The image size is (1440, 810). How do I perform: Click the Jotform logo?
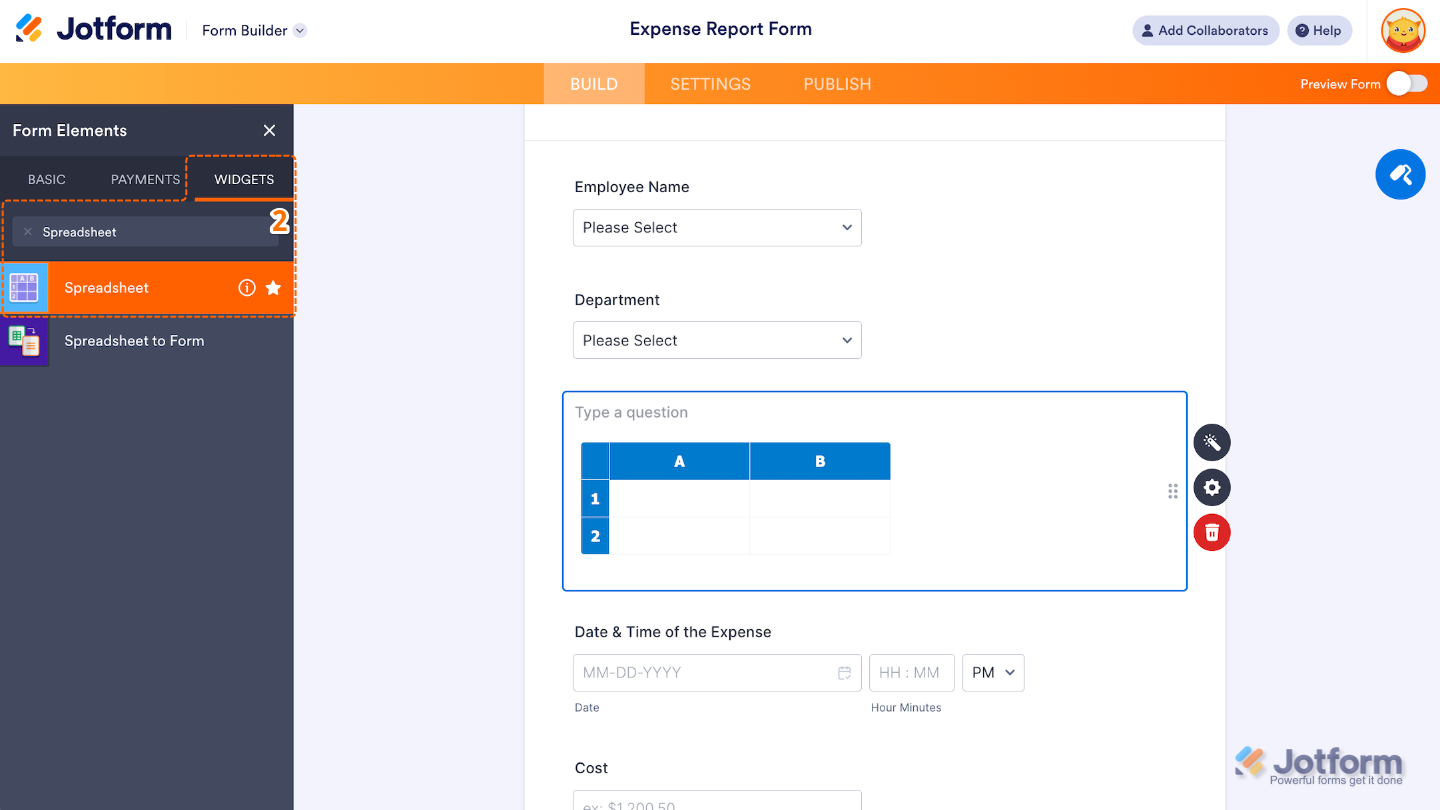pyautogui.click(x=94, y=30)
